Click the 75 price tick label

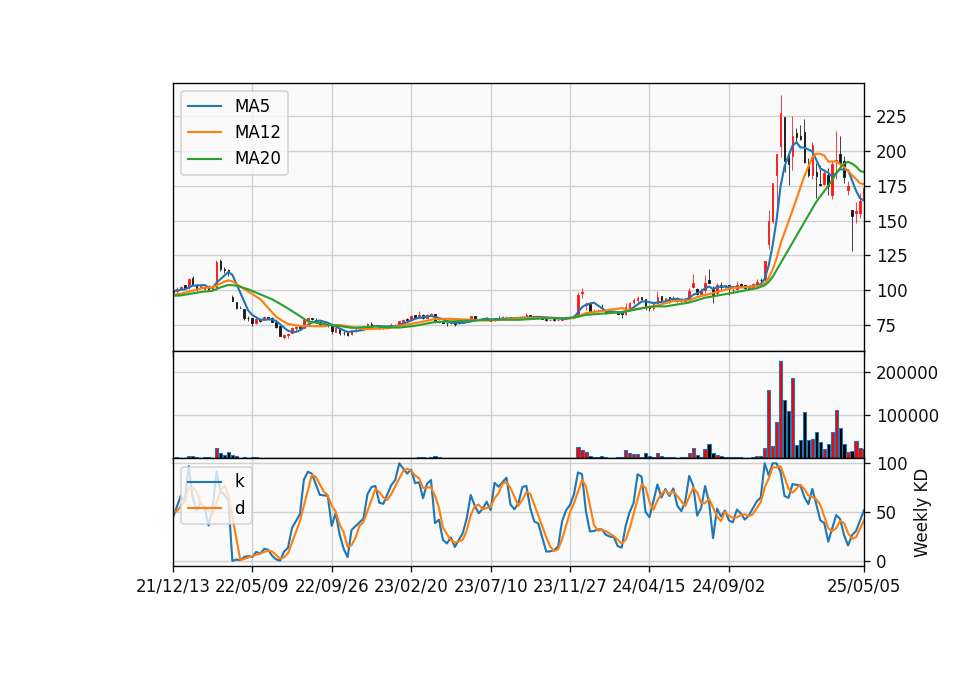[x=886, y=326]
